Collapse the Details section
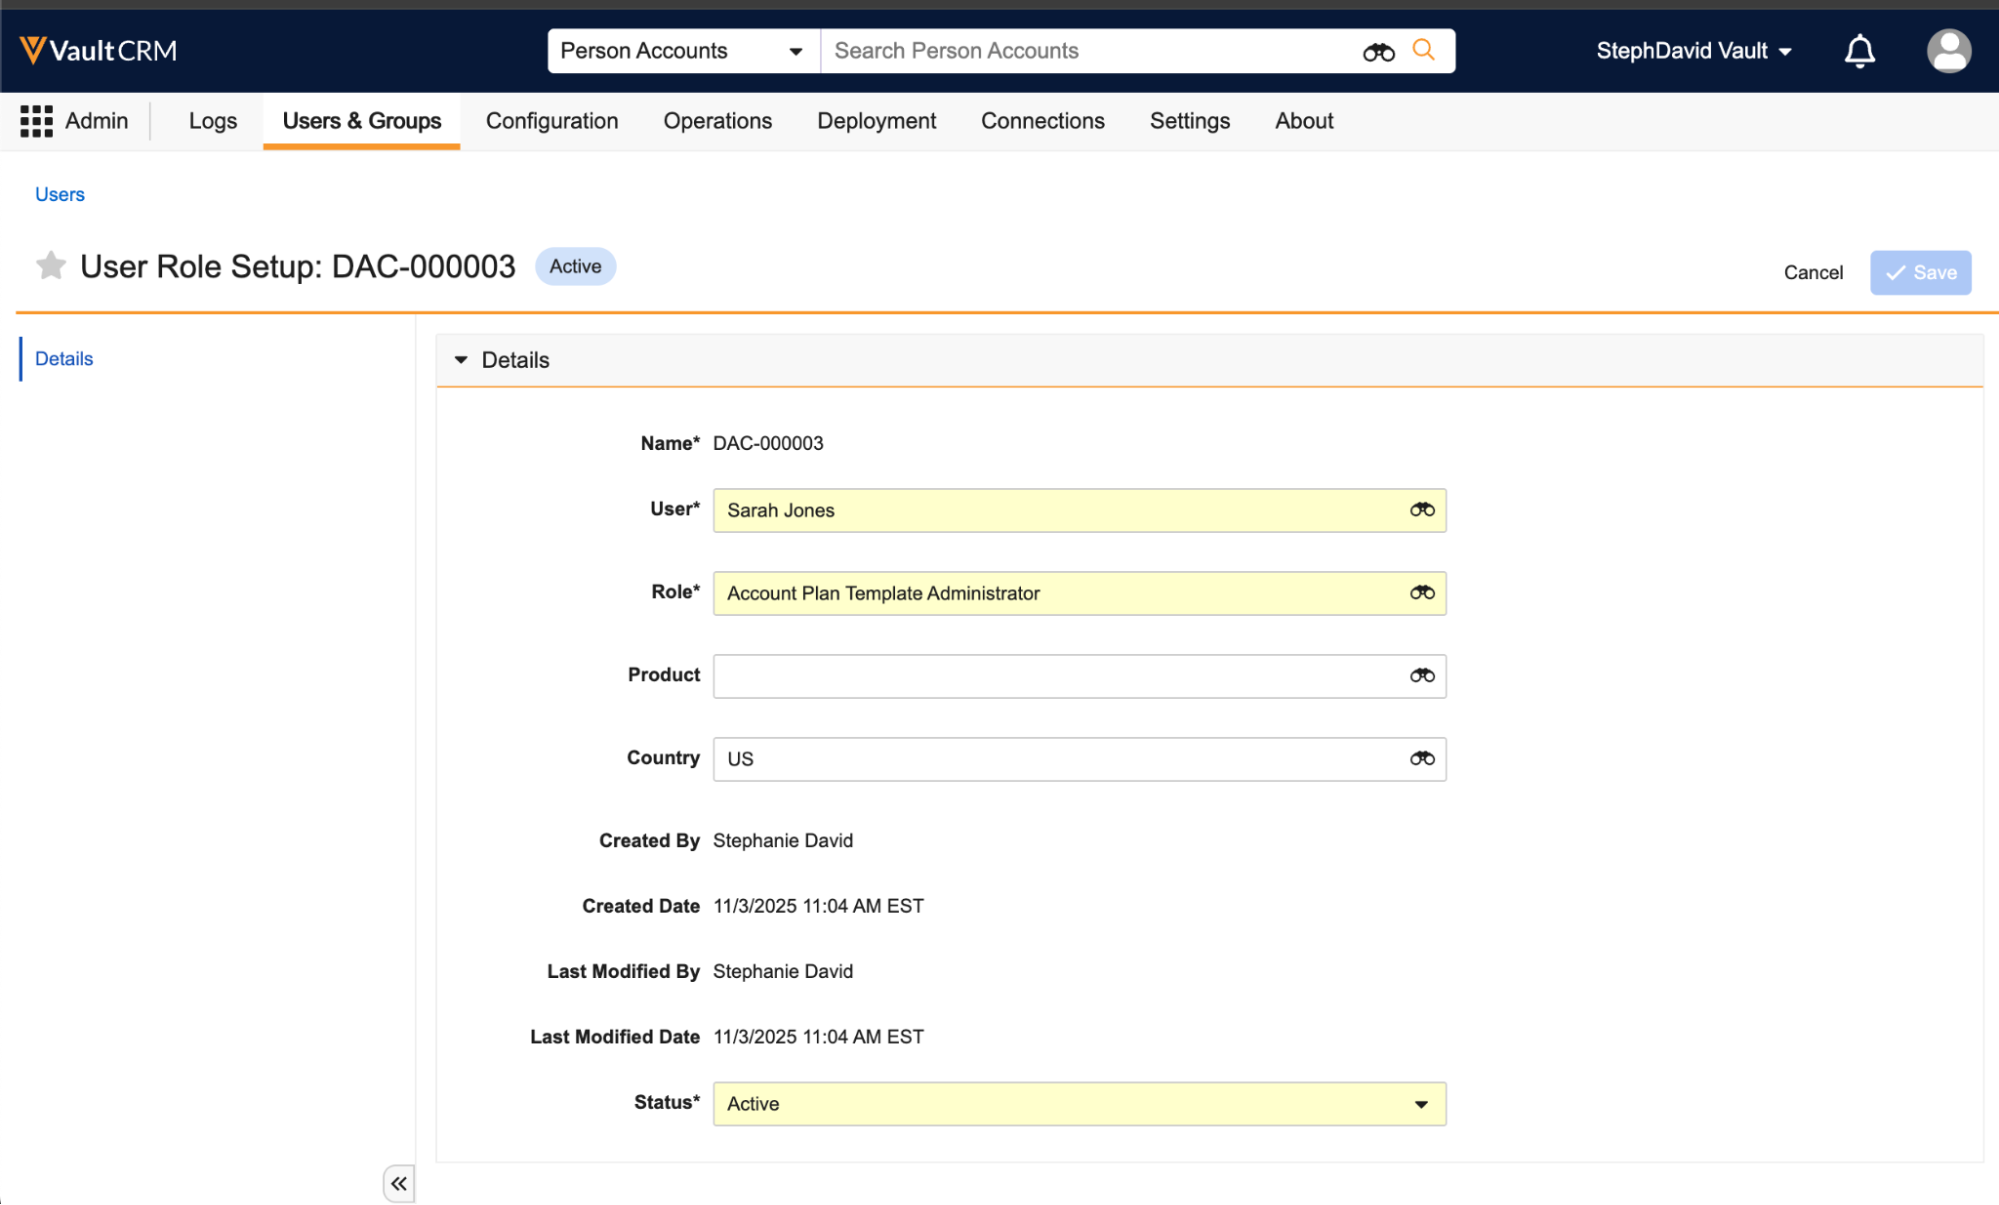Screen dimensions: 1999x1205 (461, 360)
